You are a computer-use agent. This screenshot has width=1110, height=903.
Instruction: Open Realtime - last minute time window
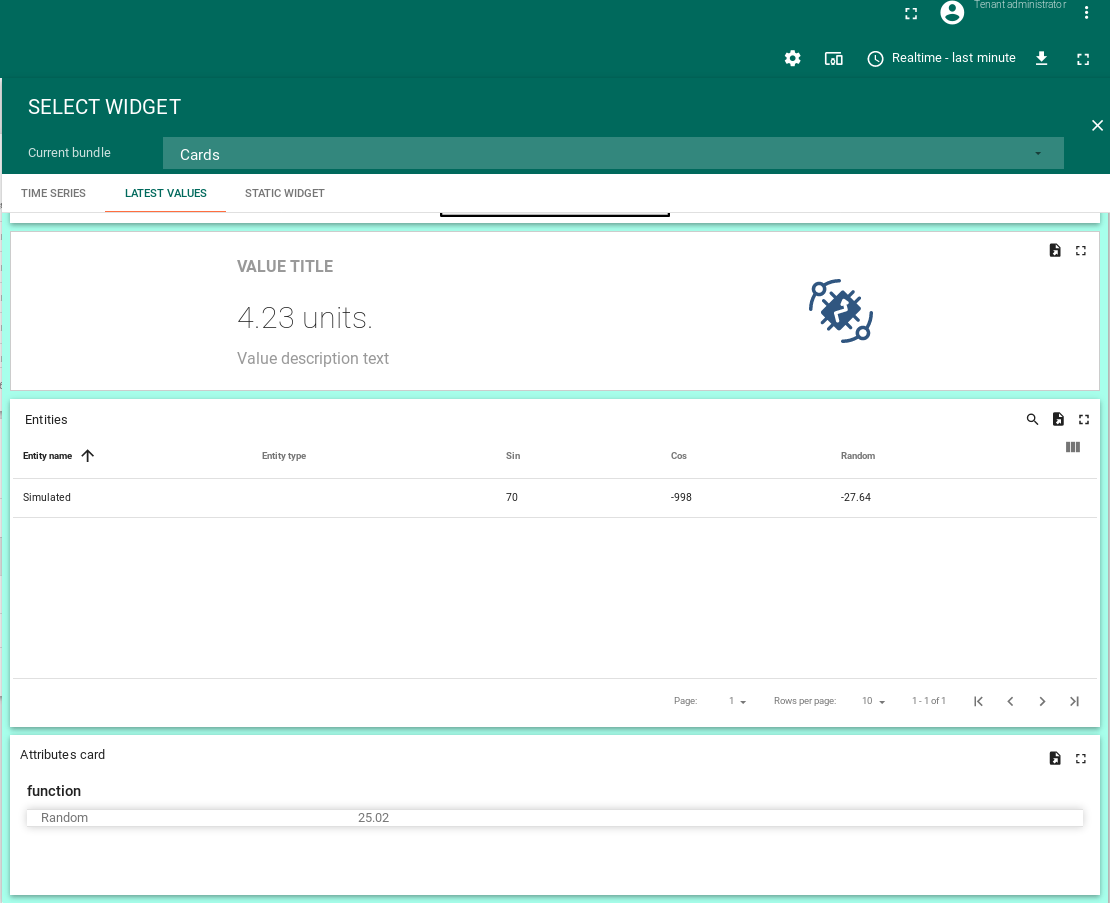942,58
